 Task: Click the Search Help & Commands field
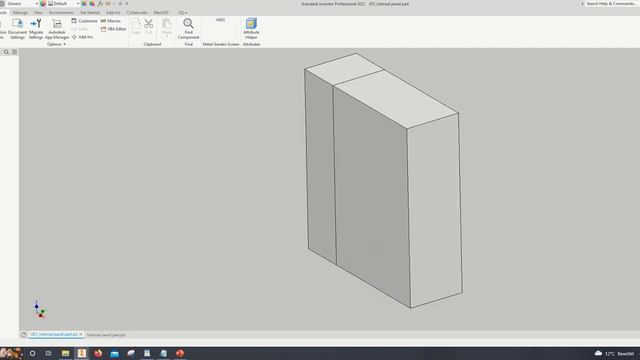[x=611, y=3]
